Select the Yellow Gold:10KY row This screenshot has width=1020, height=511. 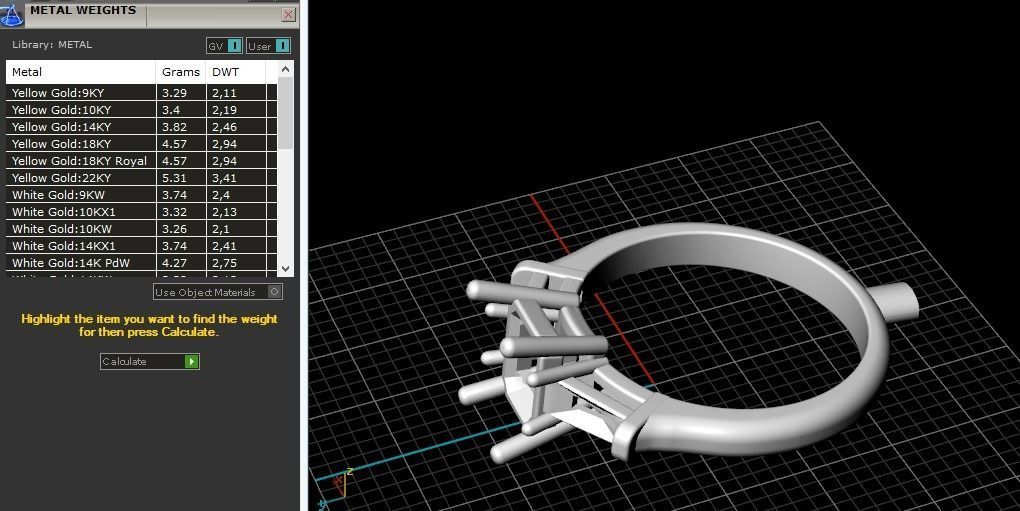click(x=141, y=109)
